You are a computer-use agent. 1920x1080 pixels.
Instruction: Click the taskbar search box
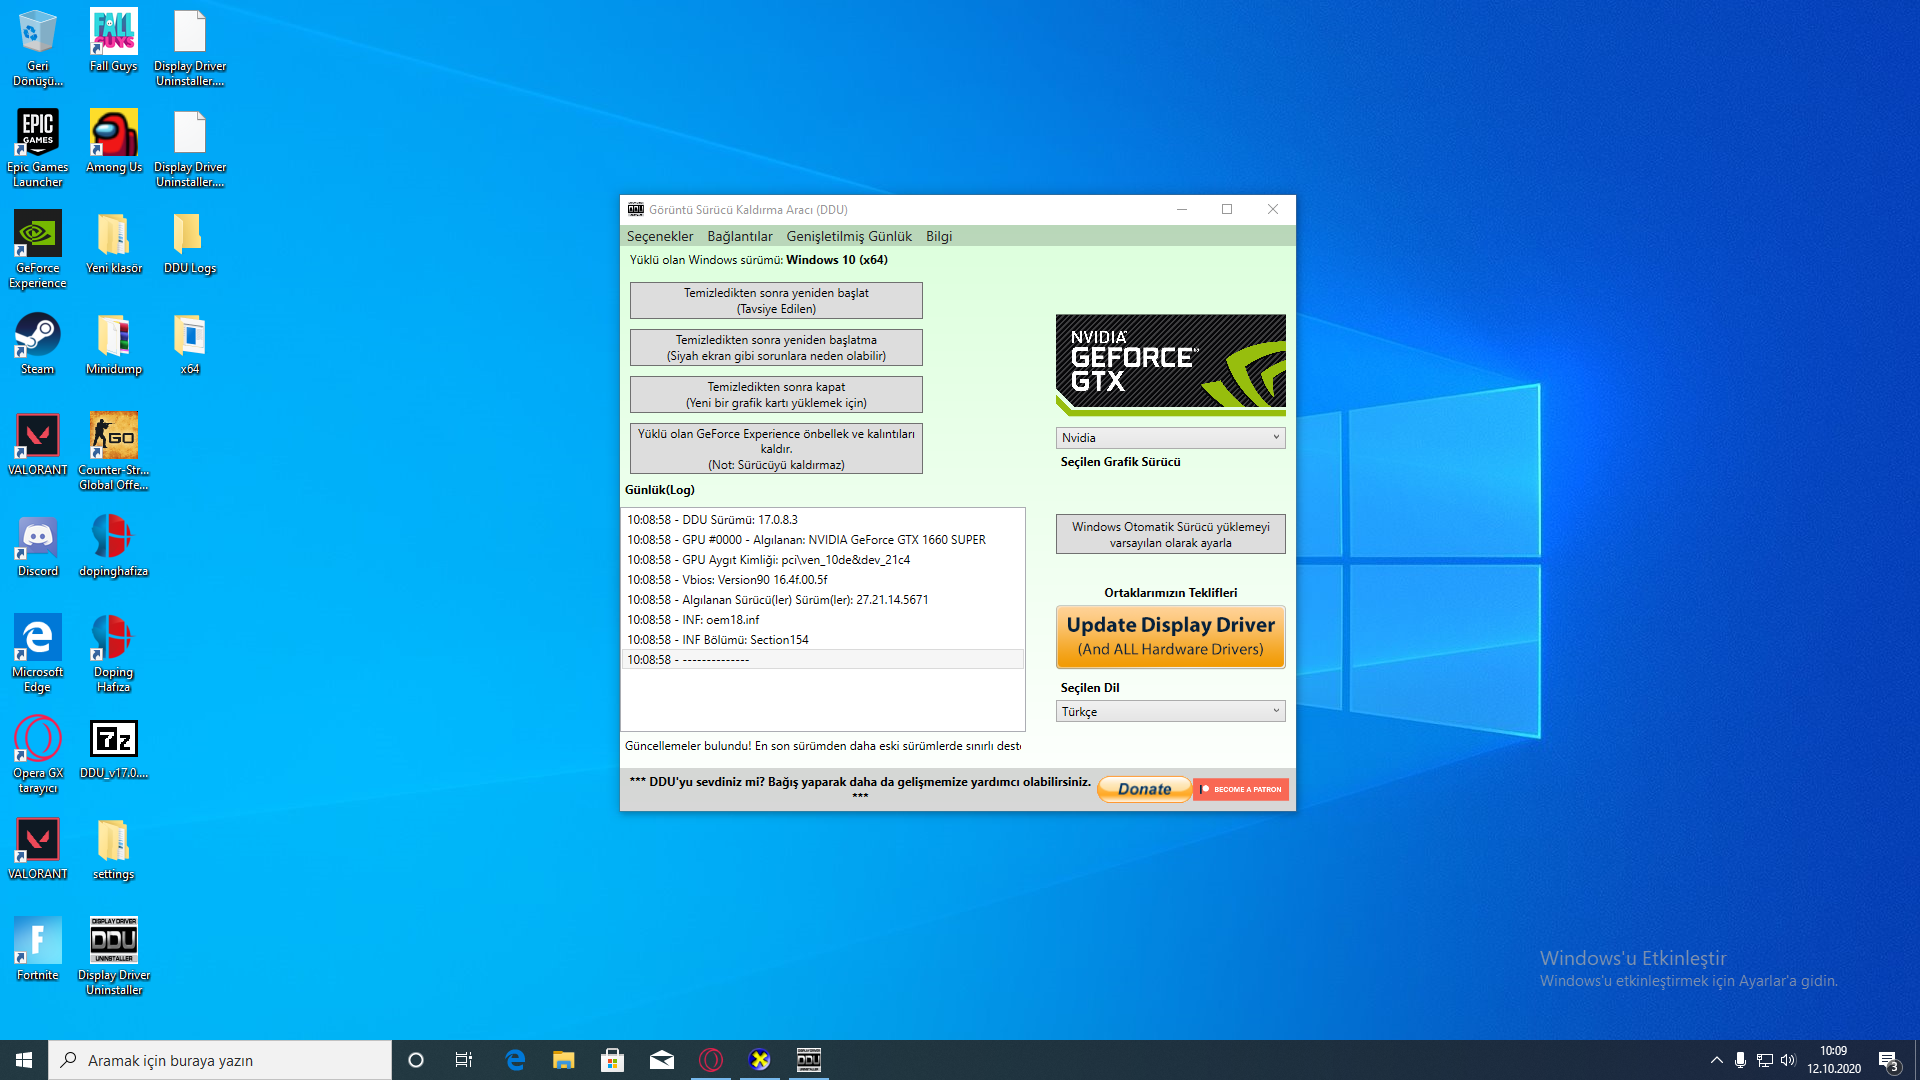(220, 1060)
